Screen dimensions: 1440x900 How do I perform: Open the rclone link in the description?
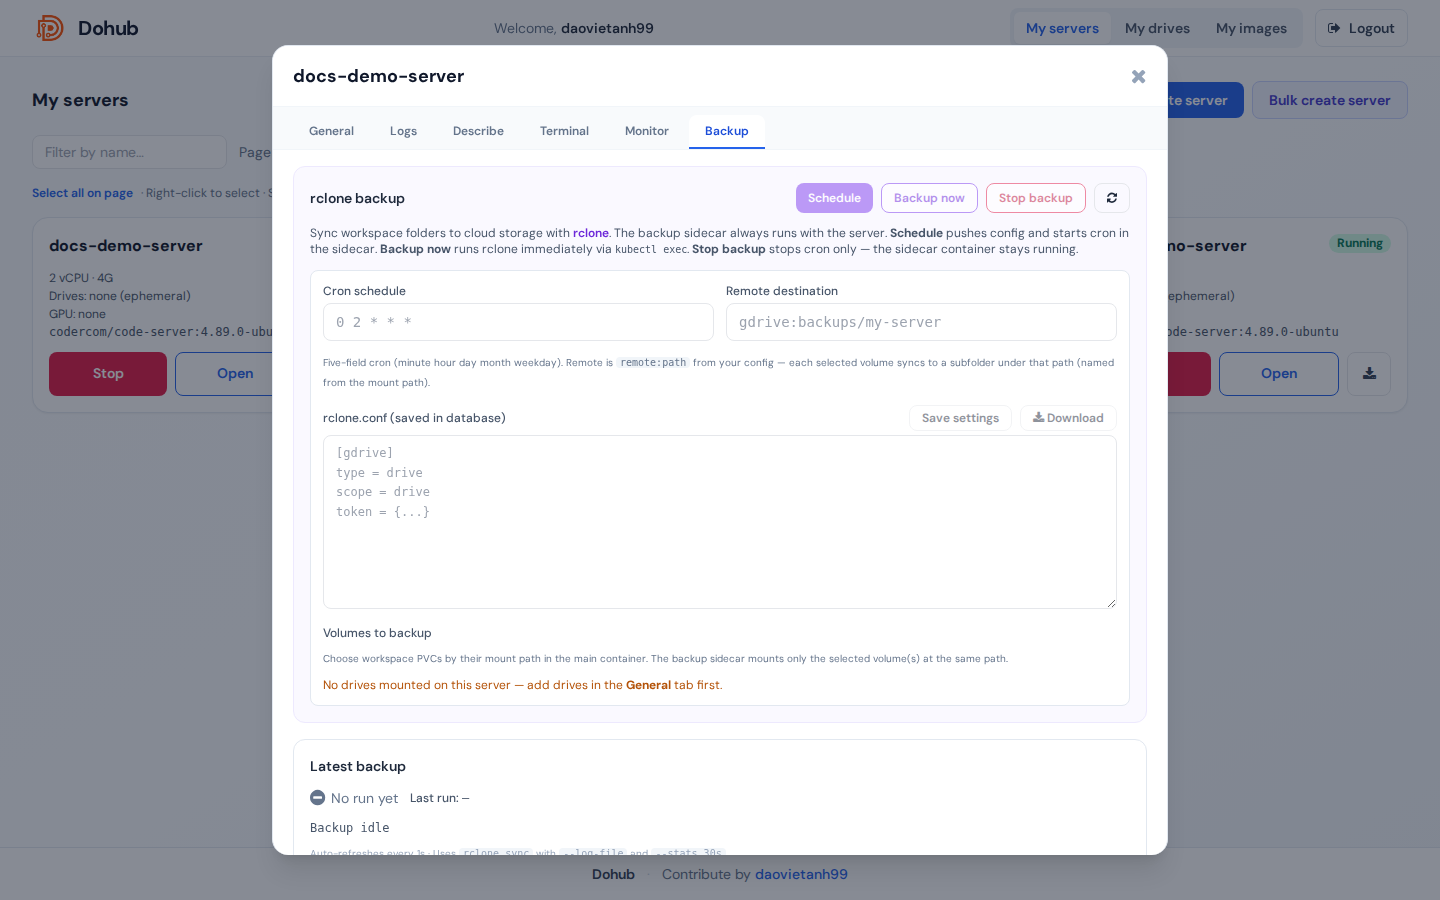[591, 233]
